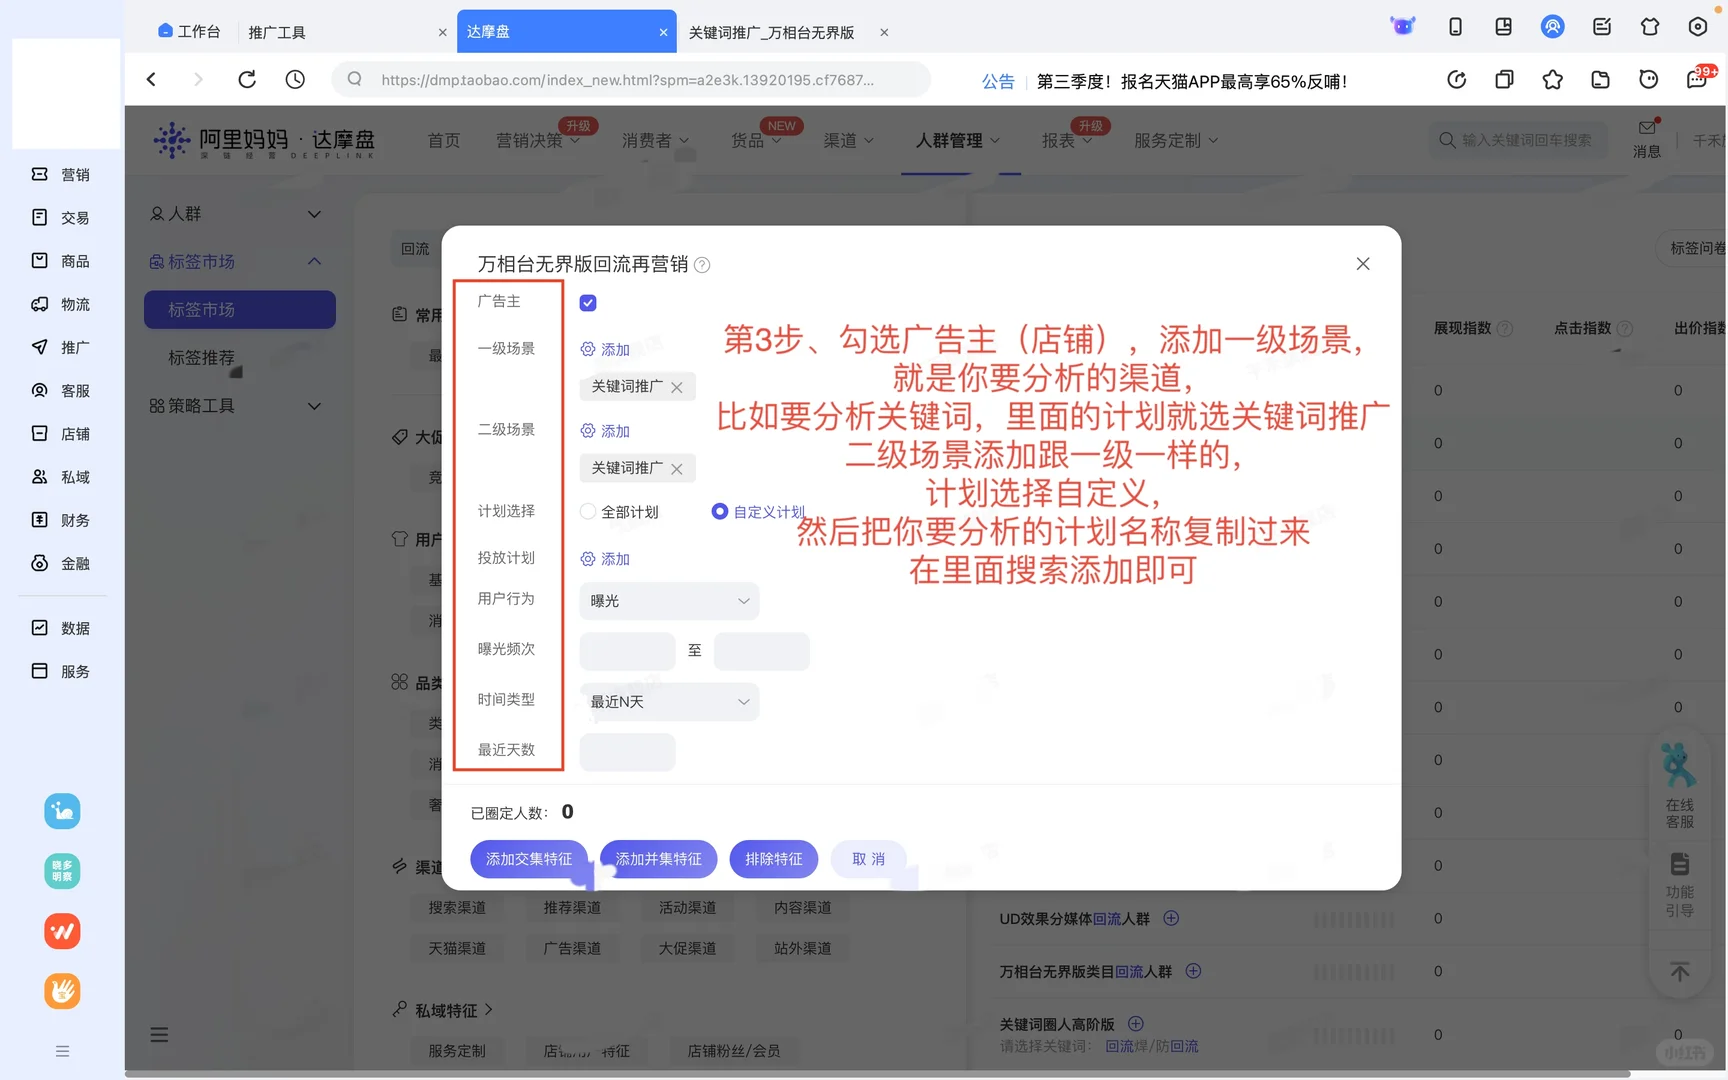
Task: Open the 曝光 user behavior dropdown
Action: pos(667,601)
